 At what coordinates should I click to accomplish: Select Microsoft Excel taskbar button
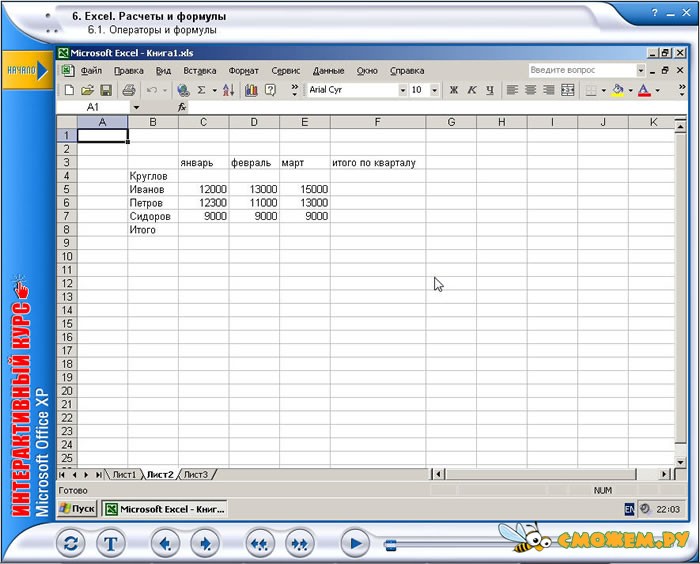pos(165,509)
